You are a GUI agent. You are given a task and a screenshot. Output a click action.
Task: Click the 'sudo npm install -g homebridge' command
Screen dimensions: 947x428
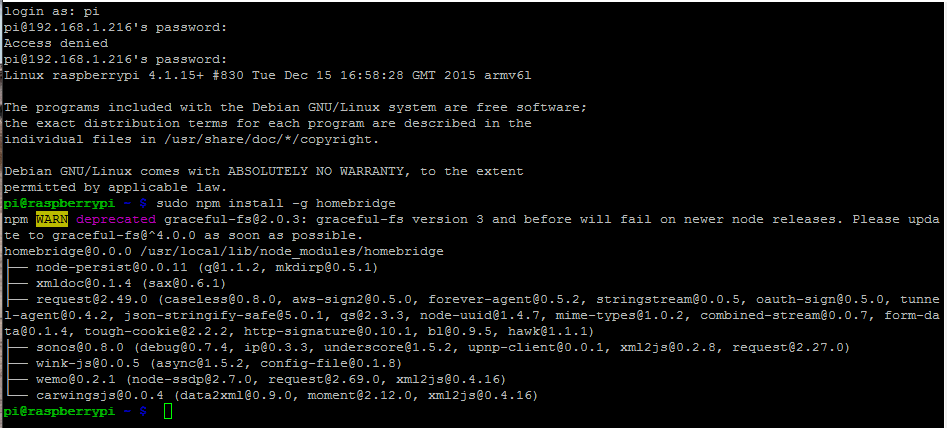point(276,203)
